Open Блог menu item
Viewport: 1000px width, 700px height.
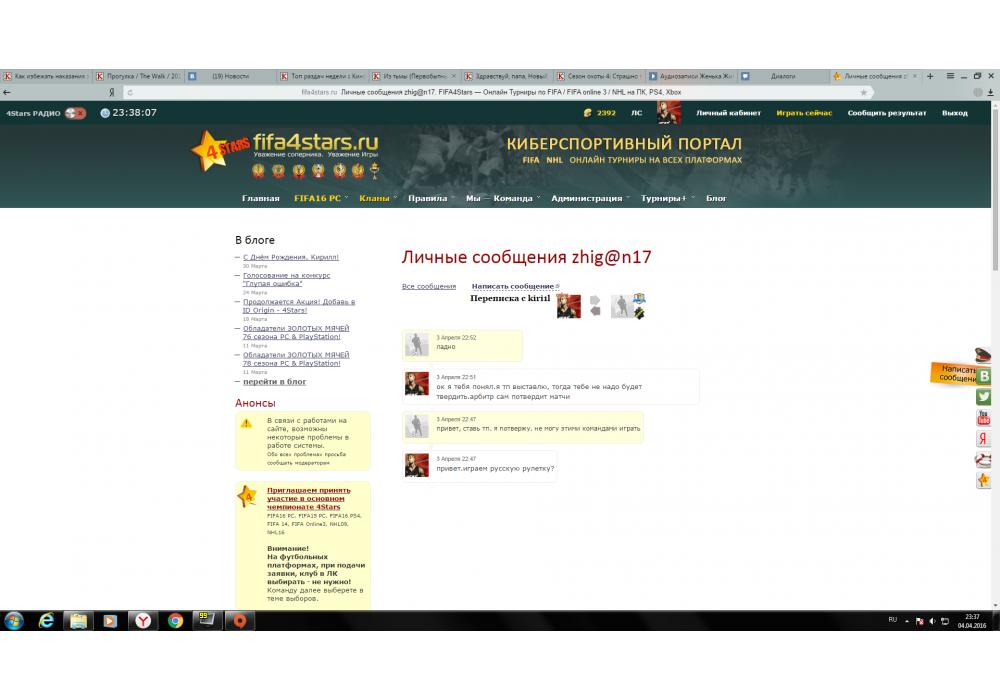coord(716,198)
